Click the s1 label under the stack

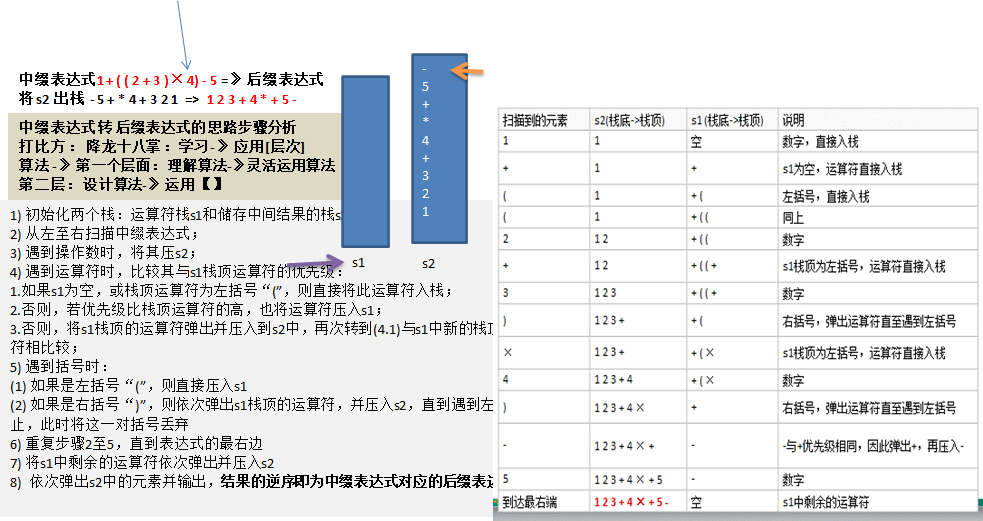pos(359,263)
